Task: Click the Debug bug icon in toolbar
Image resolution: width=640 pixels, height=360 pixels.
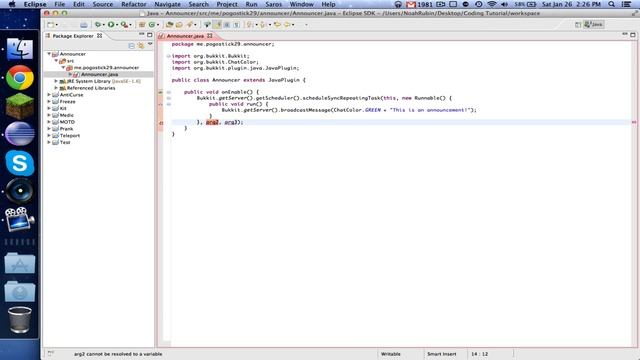Action: [x=98, y=25]
